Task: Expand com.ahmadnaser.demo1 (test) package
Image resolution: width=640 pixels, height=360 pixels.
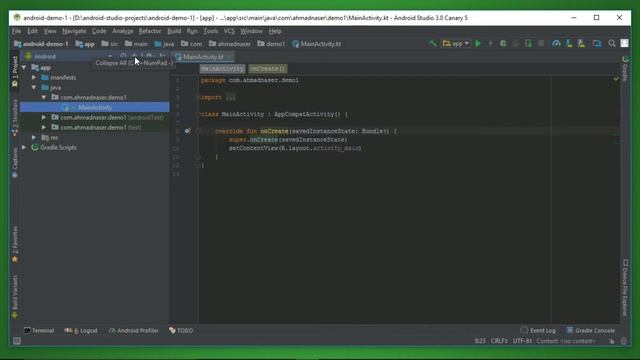Action: pyautogui.click(x=44, y=127)
